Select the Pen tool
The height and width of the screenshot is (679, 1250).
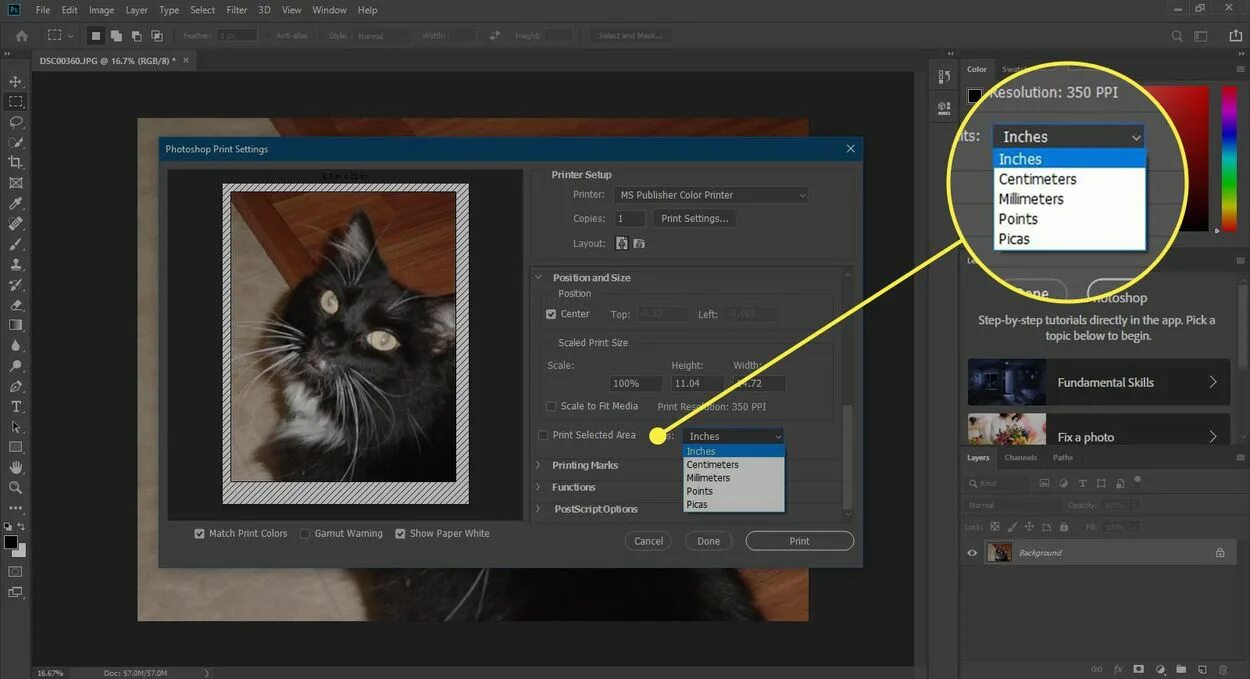click(16, 386)
